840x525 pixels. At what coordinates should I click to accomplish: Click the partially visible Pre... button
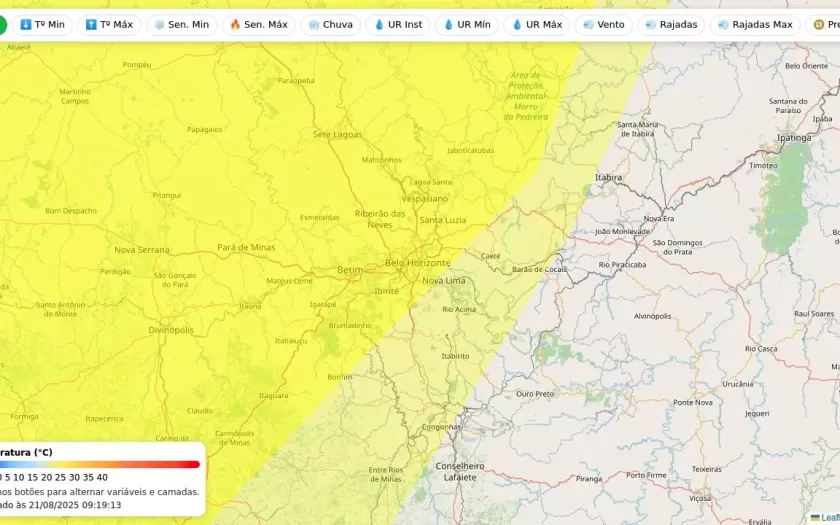click(825, 24)
